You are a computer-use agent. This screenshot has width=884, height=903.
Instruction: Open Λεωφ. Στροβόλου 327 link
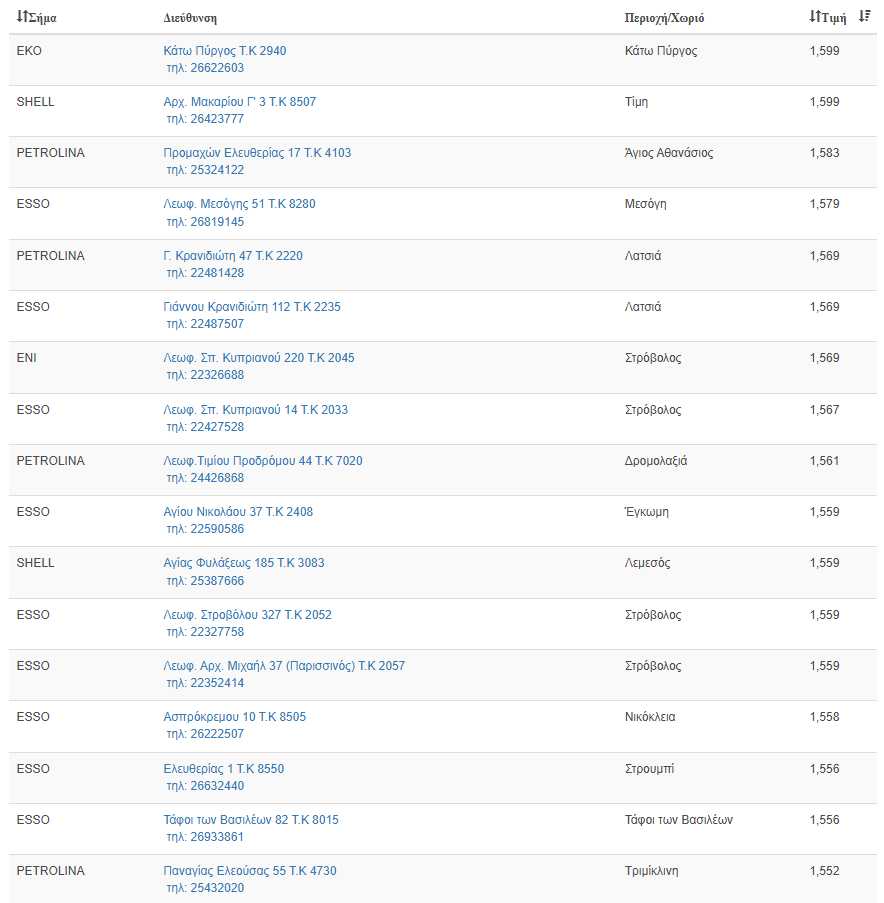(x=247, y=615)
